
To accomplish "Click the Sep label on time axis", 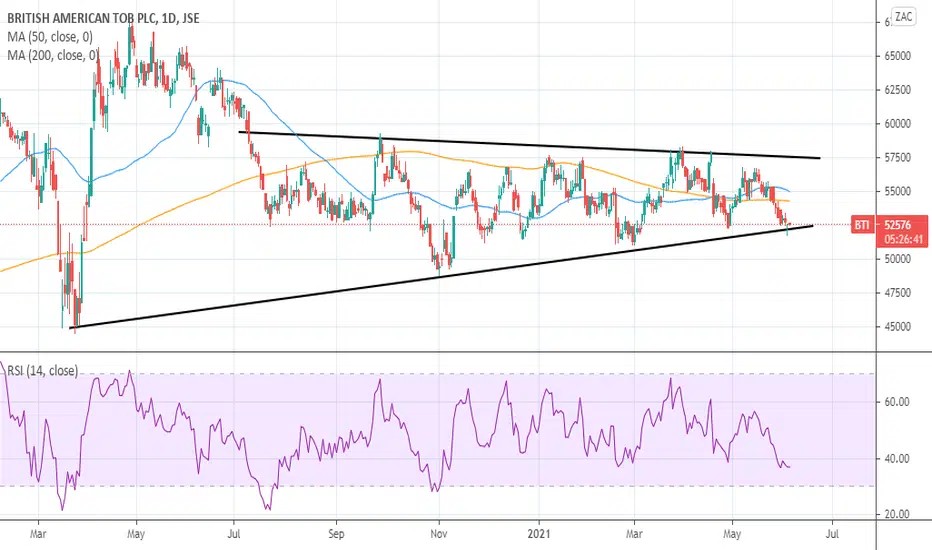I will point(336,533).
